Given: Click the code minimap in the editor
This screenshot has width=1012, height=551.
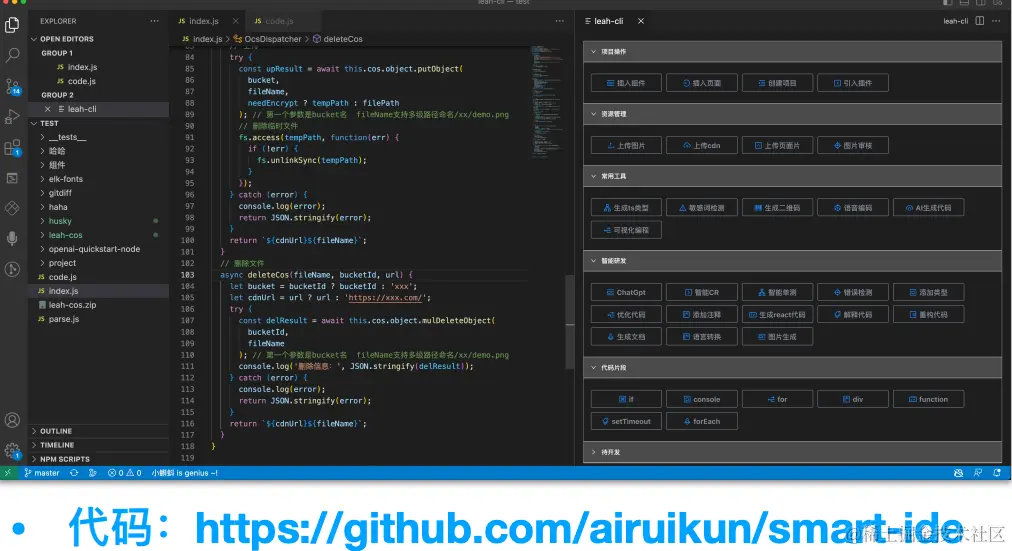Looking at the screenshot, I should pos(547,102).
